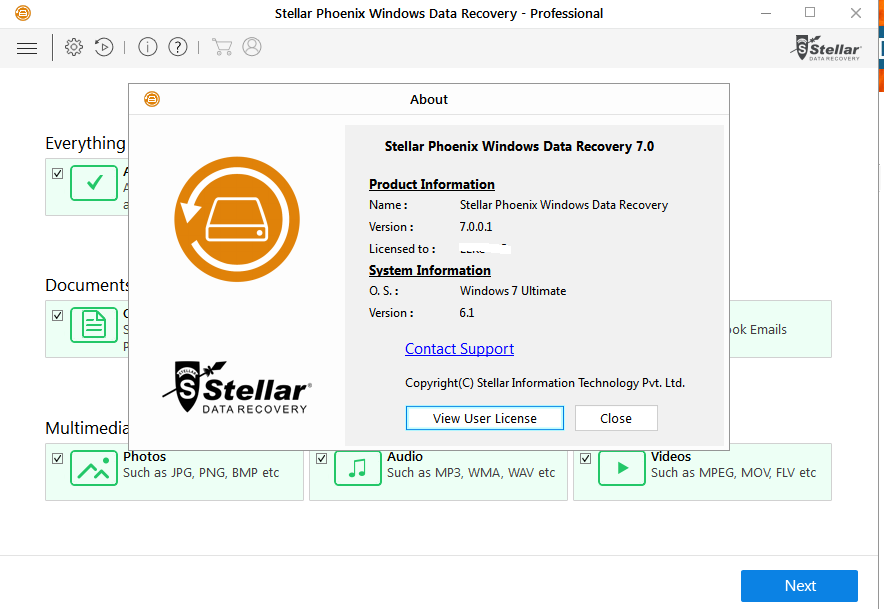Click the Multimedia section heading
This screenshot has height=609, width=884.
(87, 429)
